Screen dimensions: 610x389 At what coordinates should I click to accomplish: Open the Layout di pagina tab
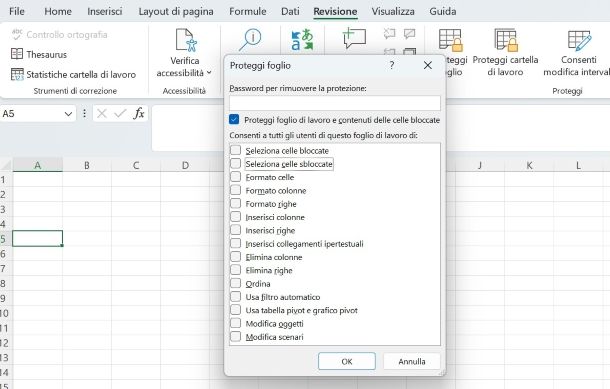tap(176, 11)
